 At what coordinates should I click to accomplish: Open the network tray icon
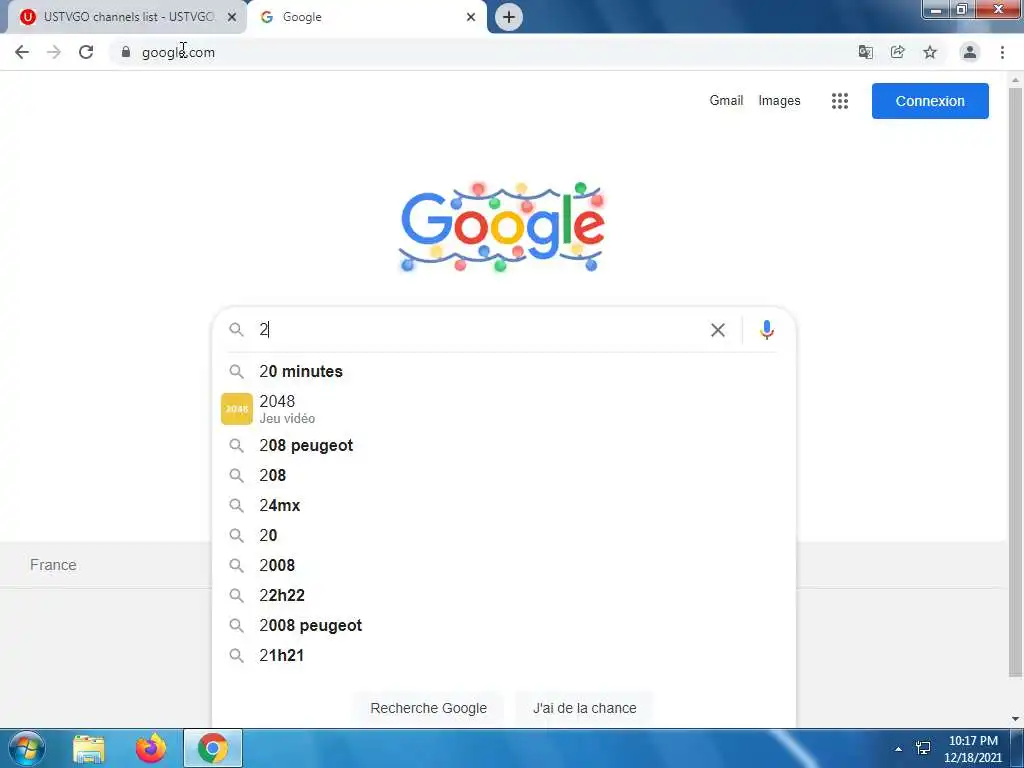(923, 748)
